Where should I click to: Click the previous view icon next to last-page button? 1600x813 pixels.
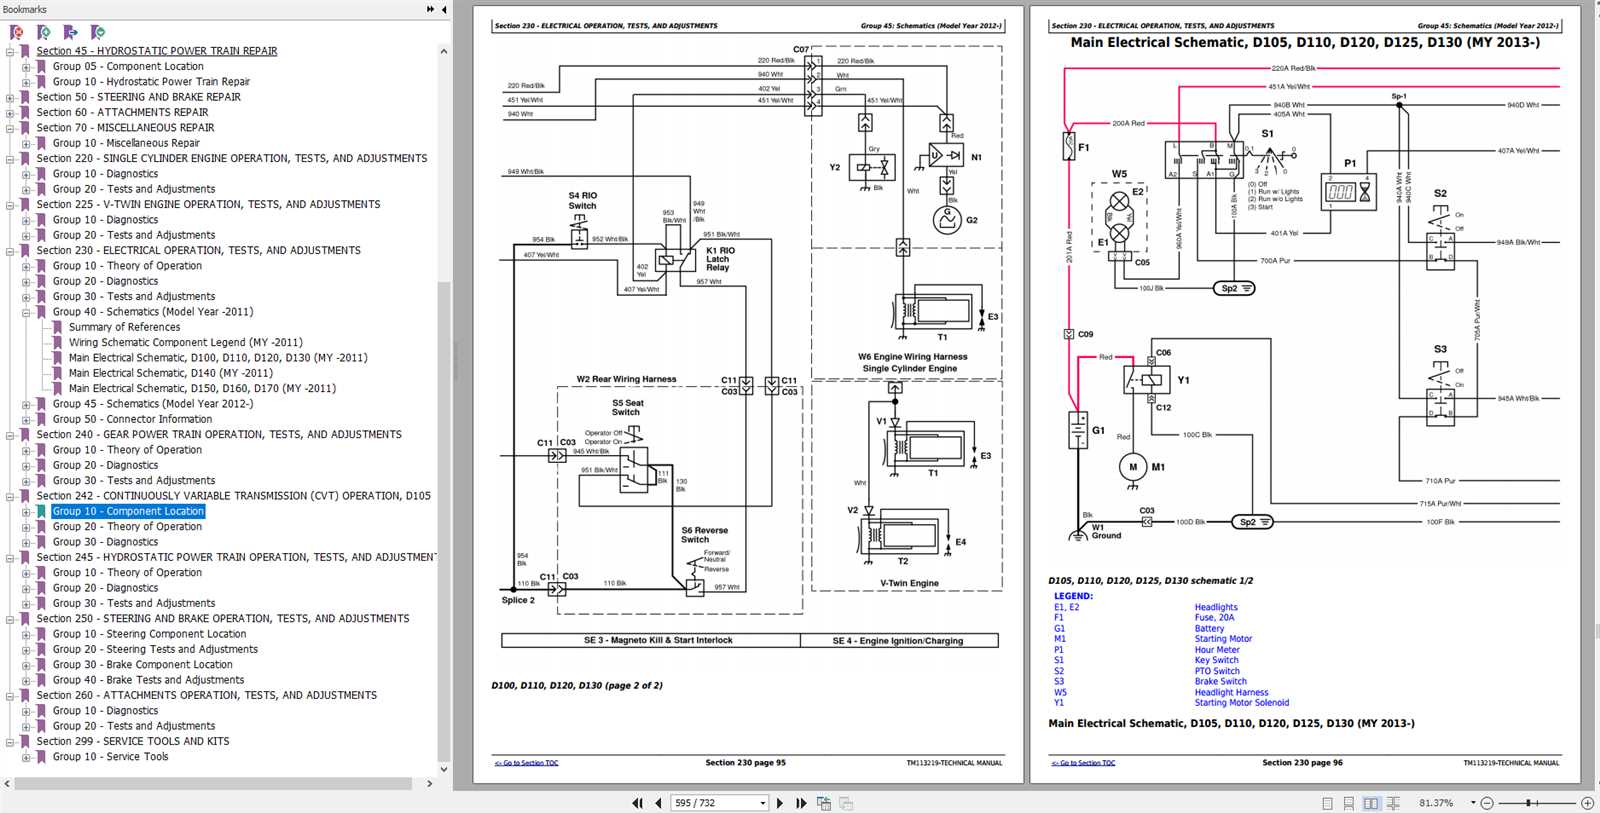[x=824, y=803]
